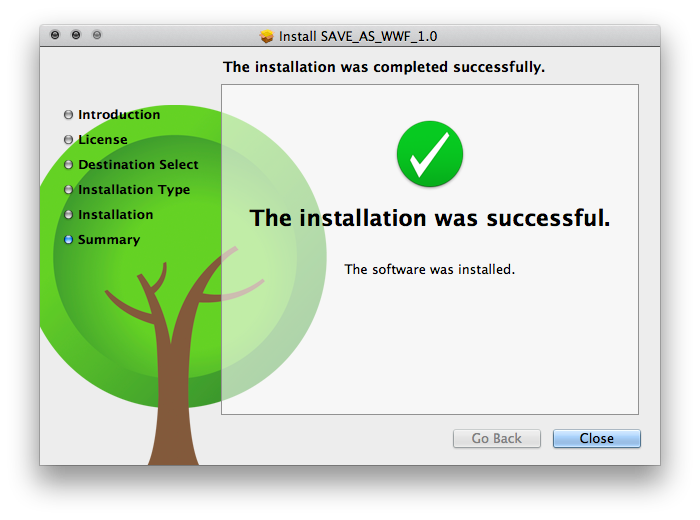700x520 pixels.
Task: Click the Introduction step bullet
Action: [68, 115]
